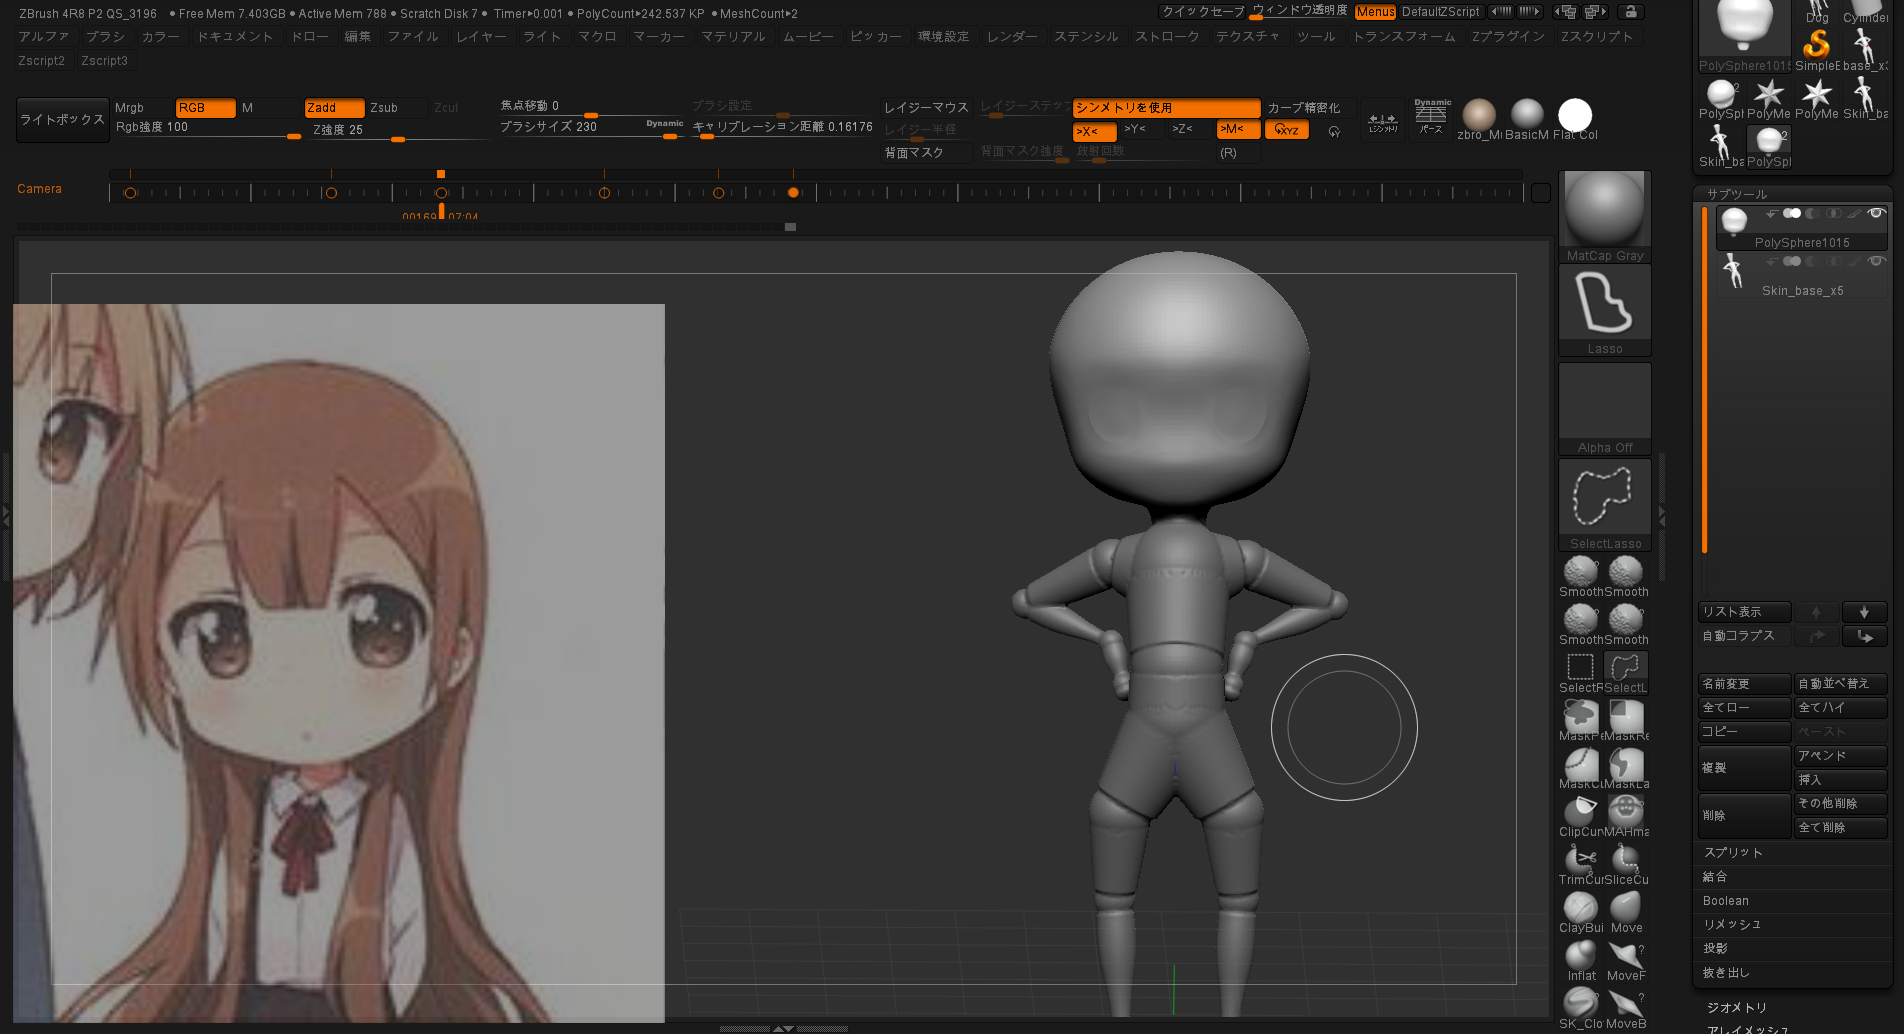The image size is (1904, 1034).
Task: Open the Lasso stroke picker
Action: (1604, 305)
